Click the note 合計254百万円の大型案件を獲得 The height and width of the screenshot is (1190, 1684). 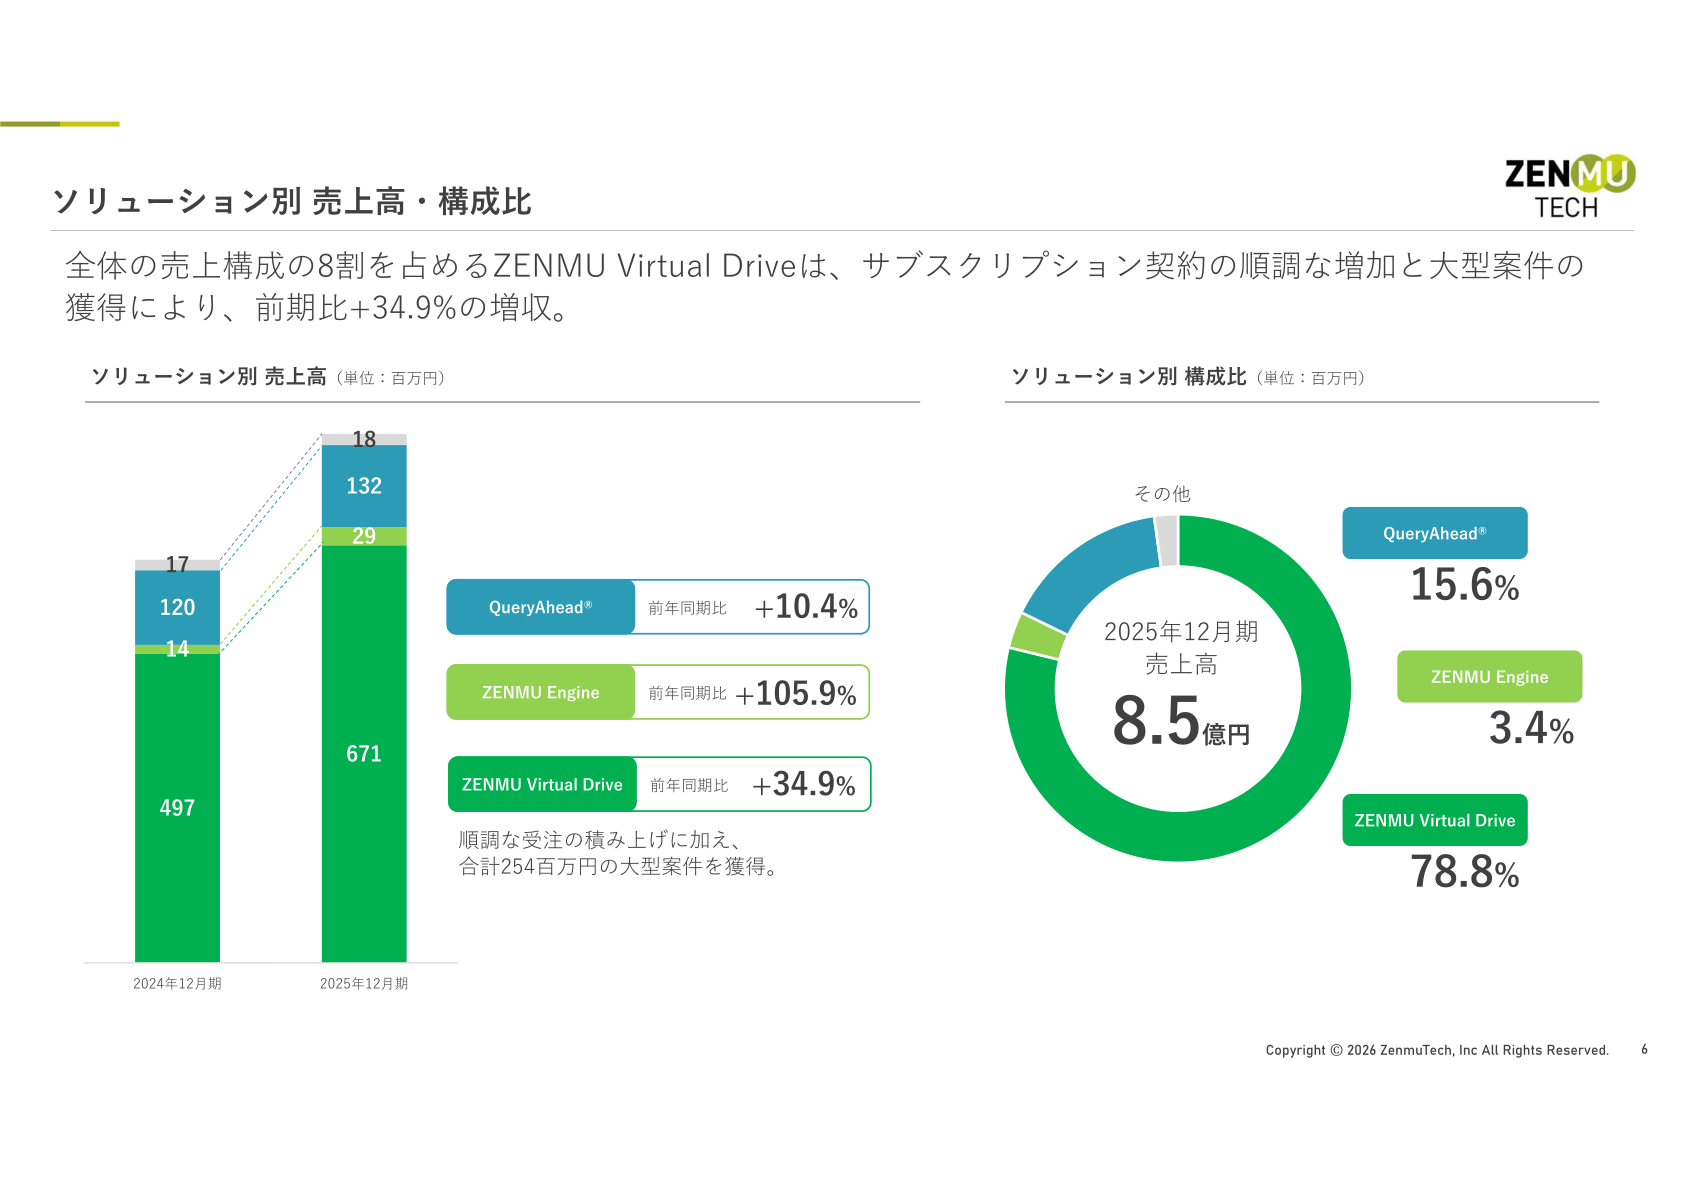click(618, 867)
